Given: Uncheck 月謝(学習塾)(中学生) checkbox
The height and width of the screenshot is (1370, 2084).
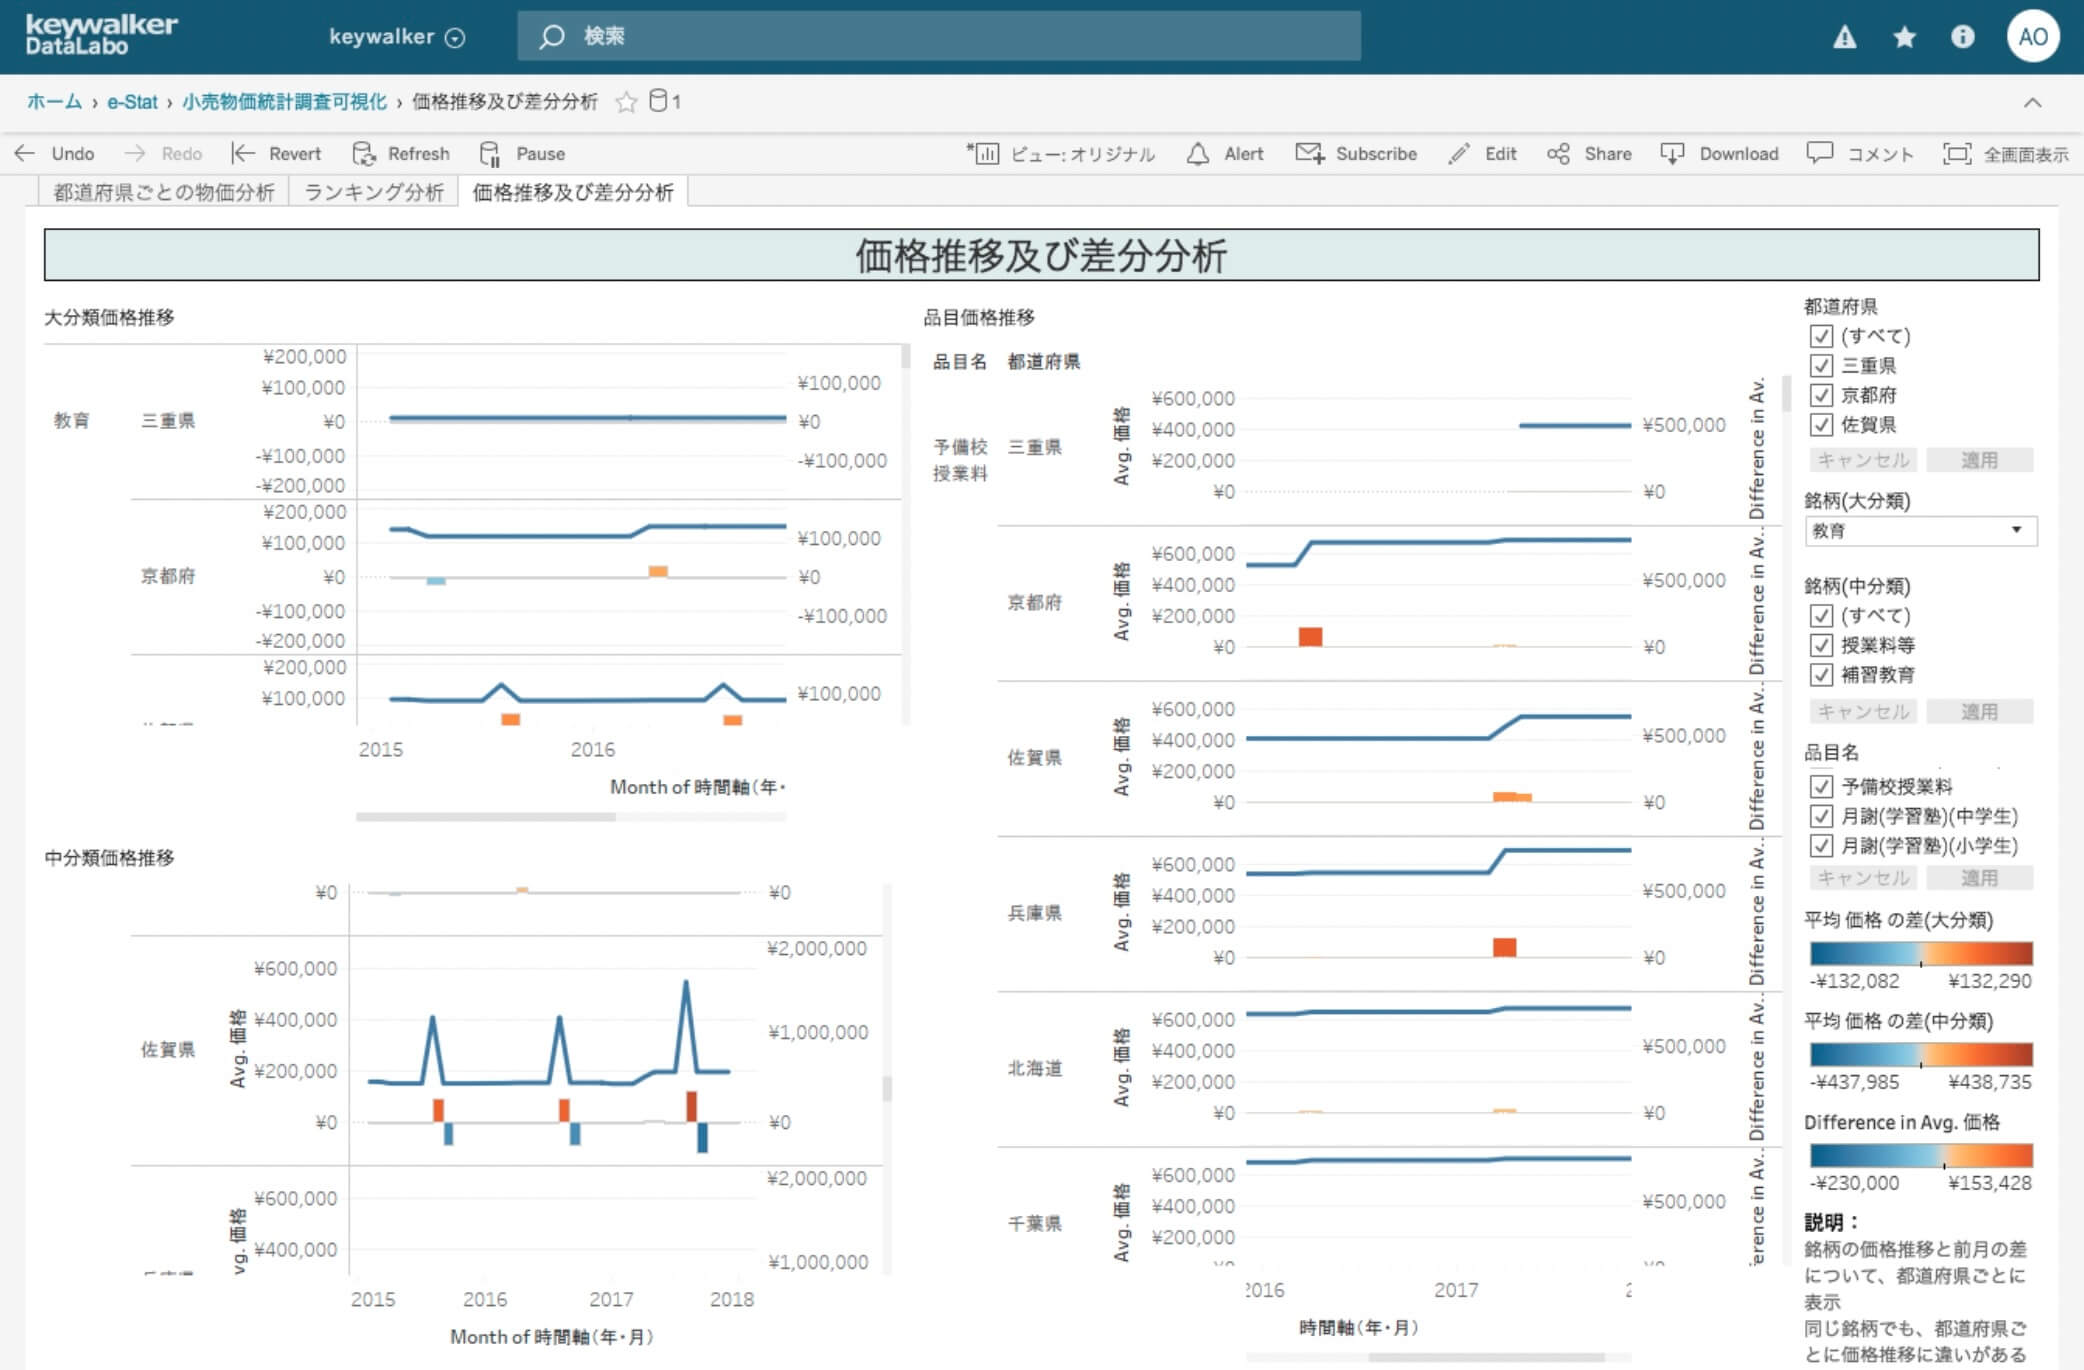Looking at the screenshot, I should [x=1821, y=817].
